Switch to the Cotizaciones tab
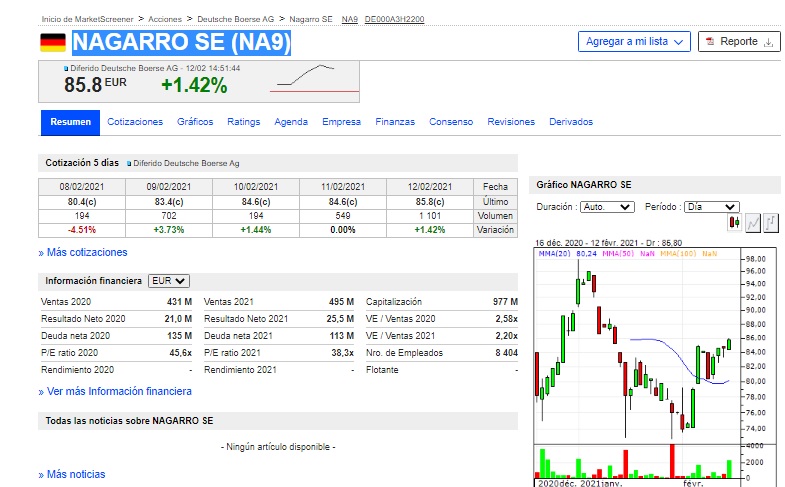 tap(135, 122)
